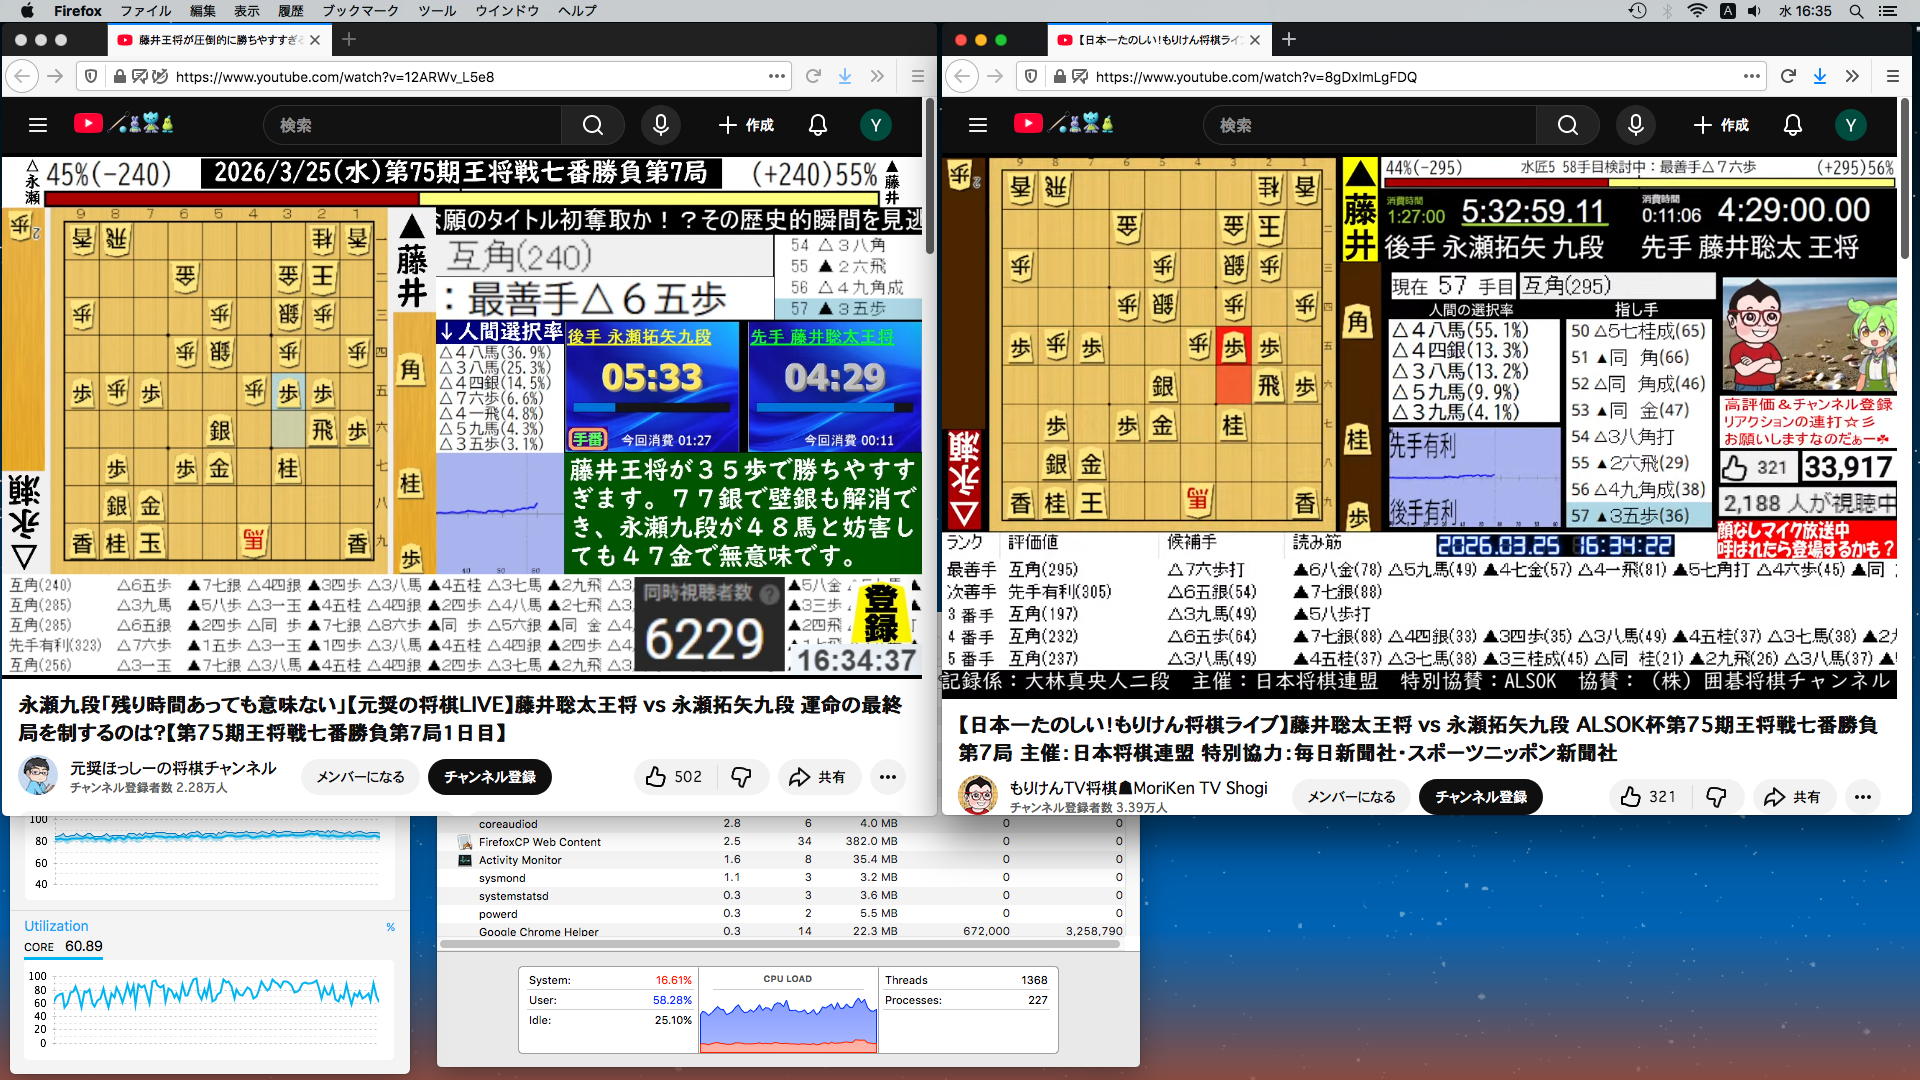Open three-dot more actions under left video
The width and height of the screenshot is (1920, 1080).
pos(887,777)
